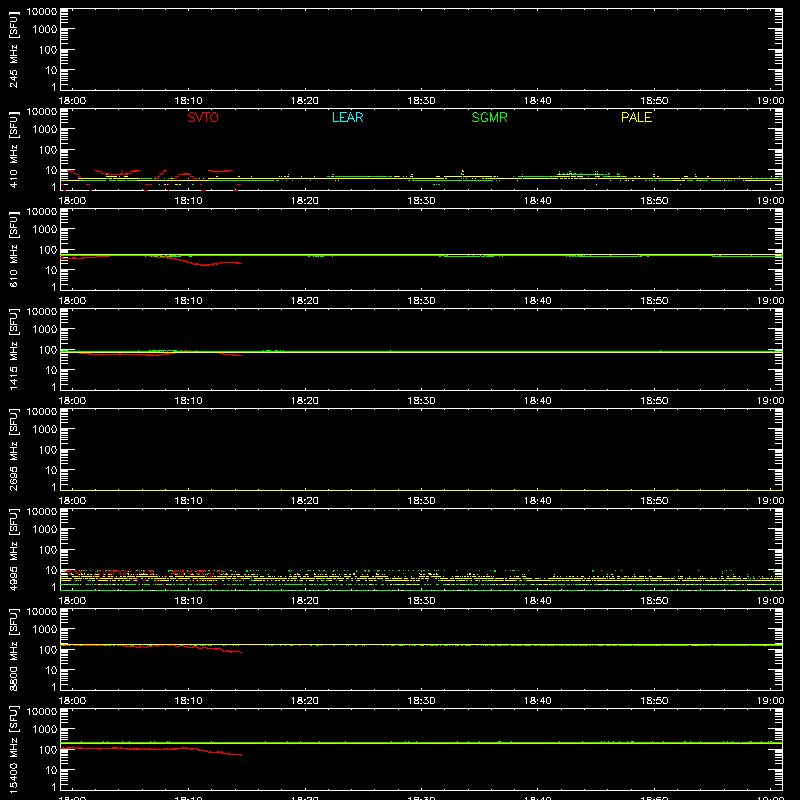Select the 1415 MHz [SFU] axis title
This screenshot has width=800, height=800.
[x=13, y=349]
